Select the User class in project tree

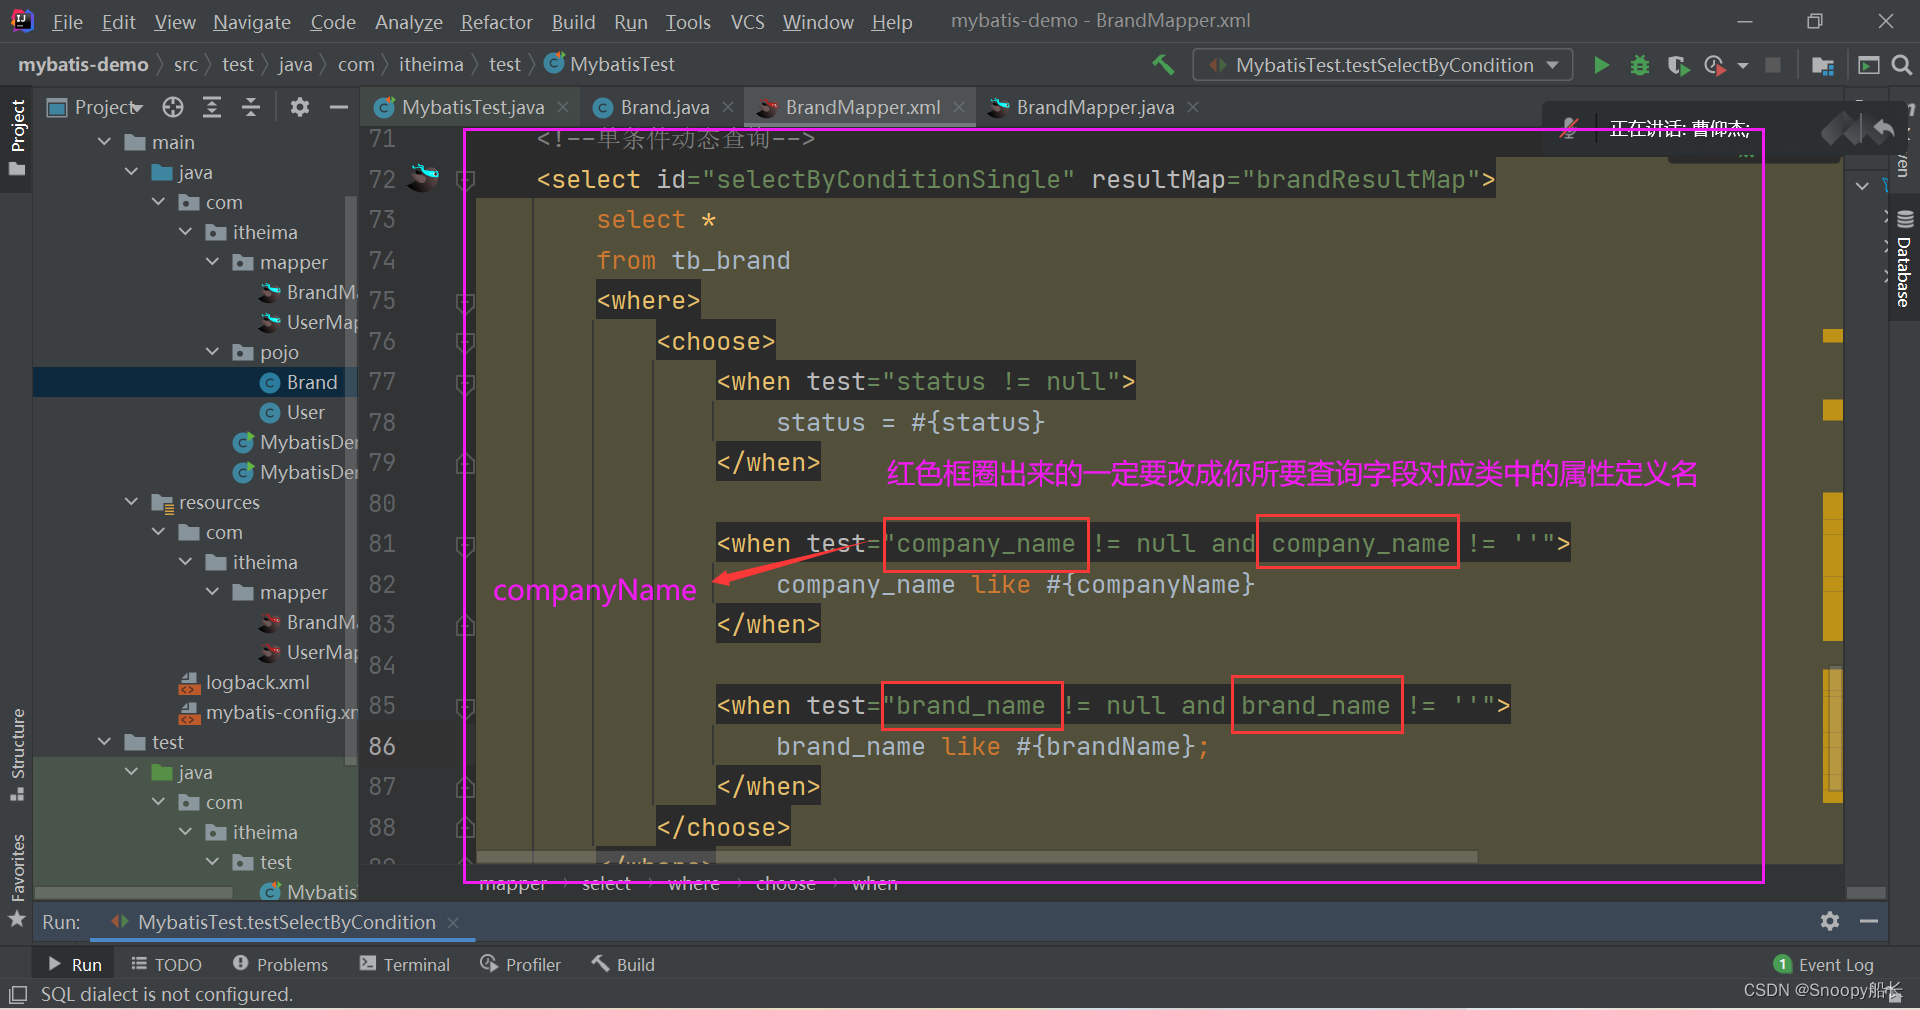pyautogui.click(x=305, y=412)
